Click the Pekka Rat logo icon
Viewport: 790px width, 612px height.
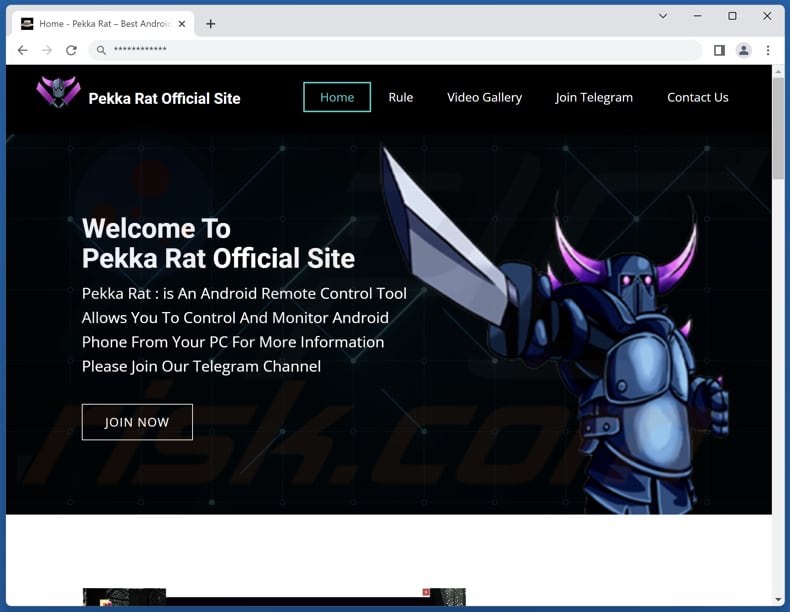[58, 92]
